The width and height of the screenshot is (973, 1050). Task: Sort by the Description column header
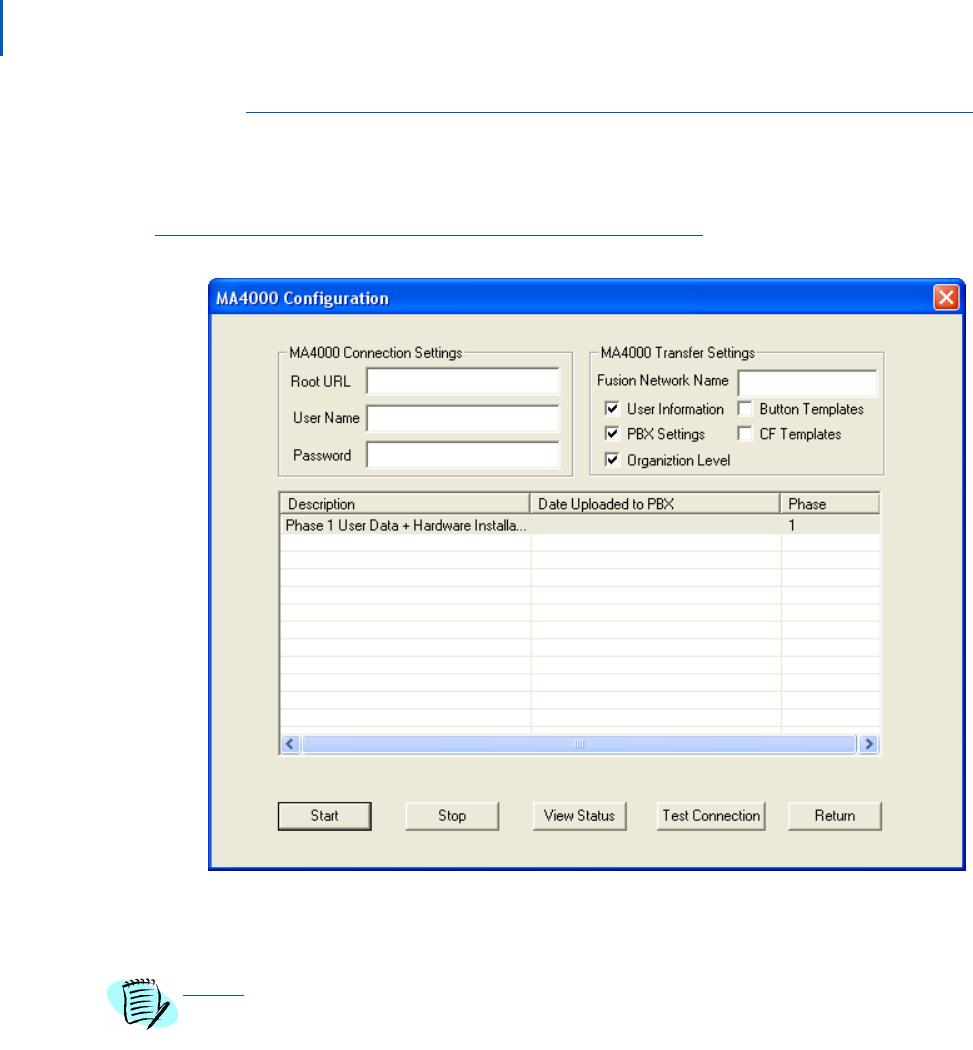404,504
